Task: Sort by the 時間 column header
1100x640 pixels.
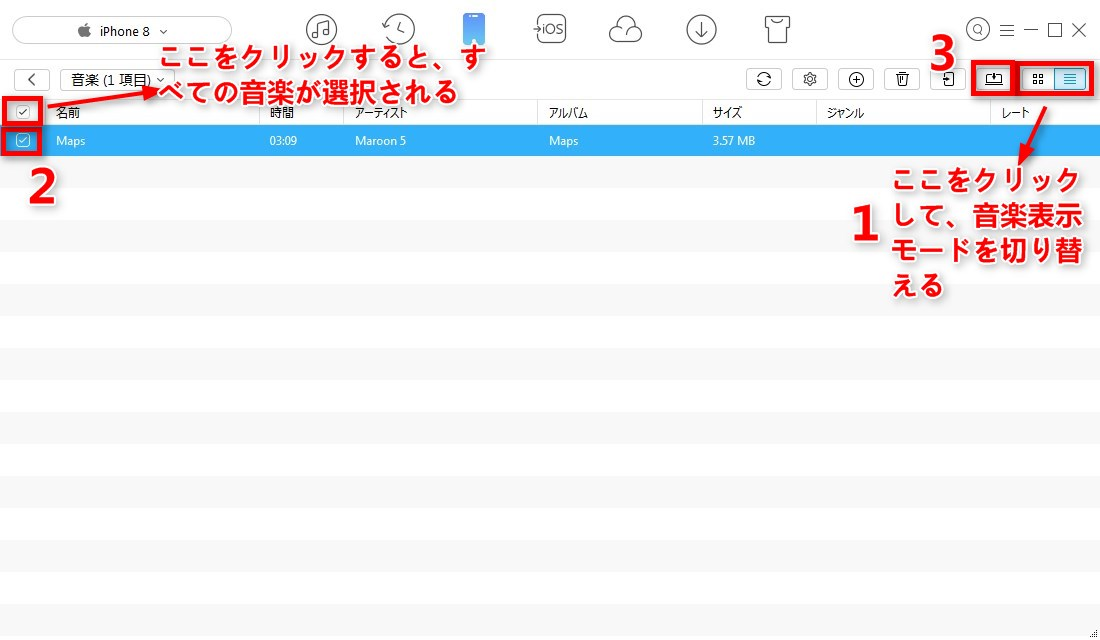Action: click(x=282, y=112)
